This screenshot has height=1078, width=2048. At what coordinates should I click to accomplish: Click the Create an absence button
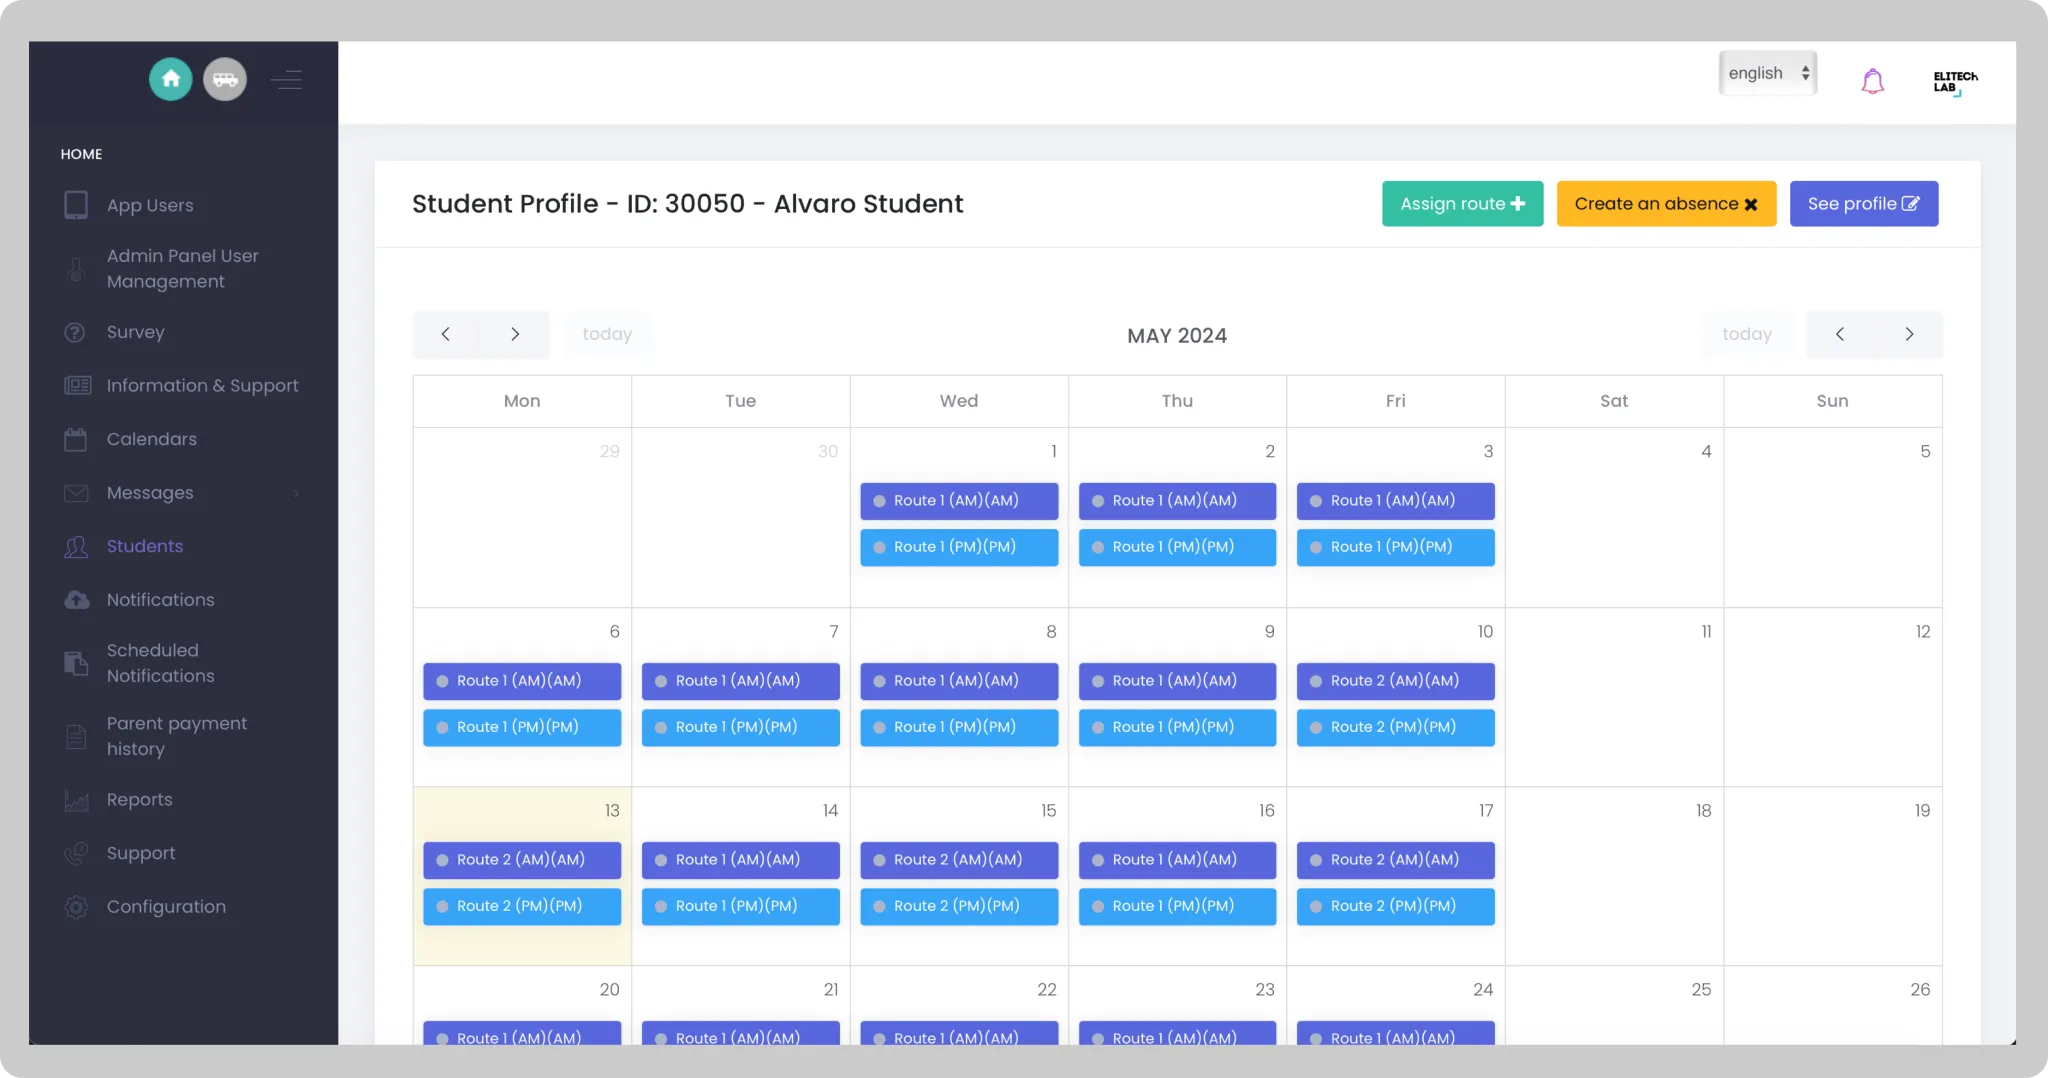coord(1666,204)
